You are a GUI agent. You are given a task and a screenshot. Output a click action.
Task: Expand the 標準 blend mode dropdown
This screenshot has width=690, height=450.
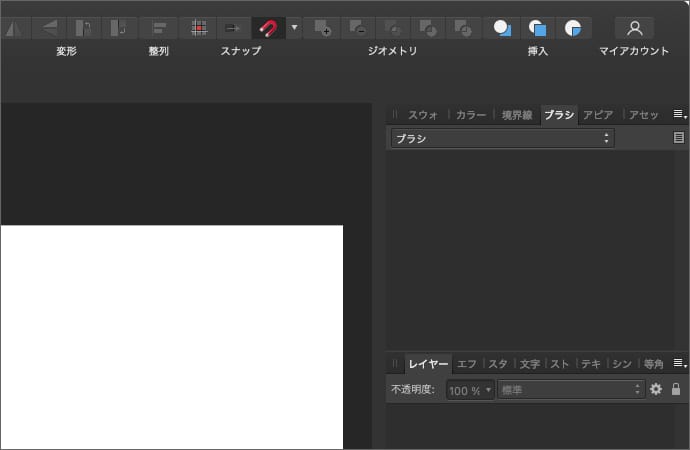pos(570,389)
